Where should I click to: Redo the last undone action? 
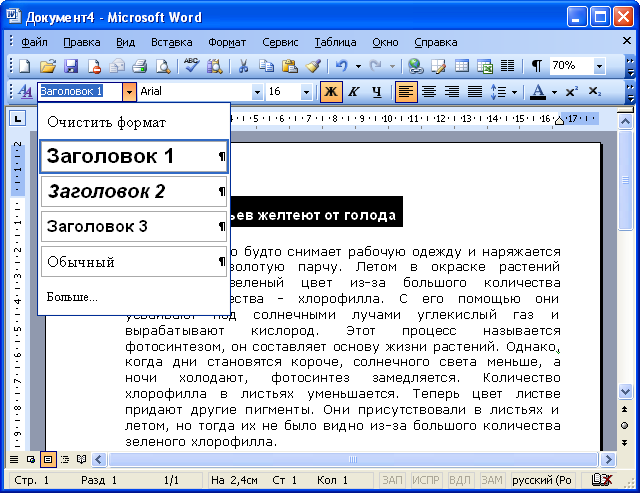pos(376,66)
